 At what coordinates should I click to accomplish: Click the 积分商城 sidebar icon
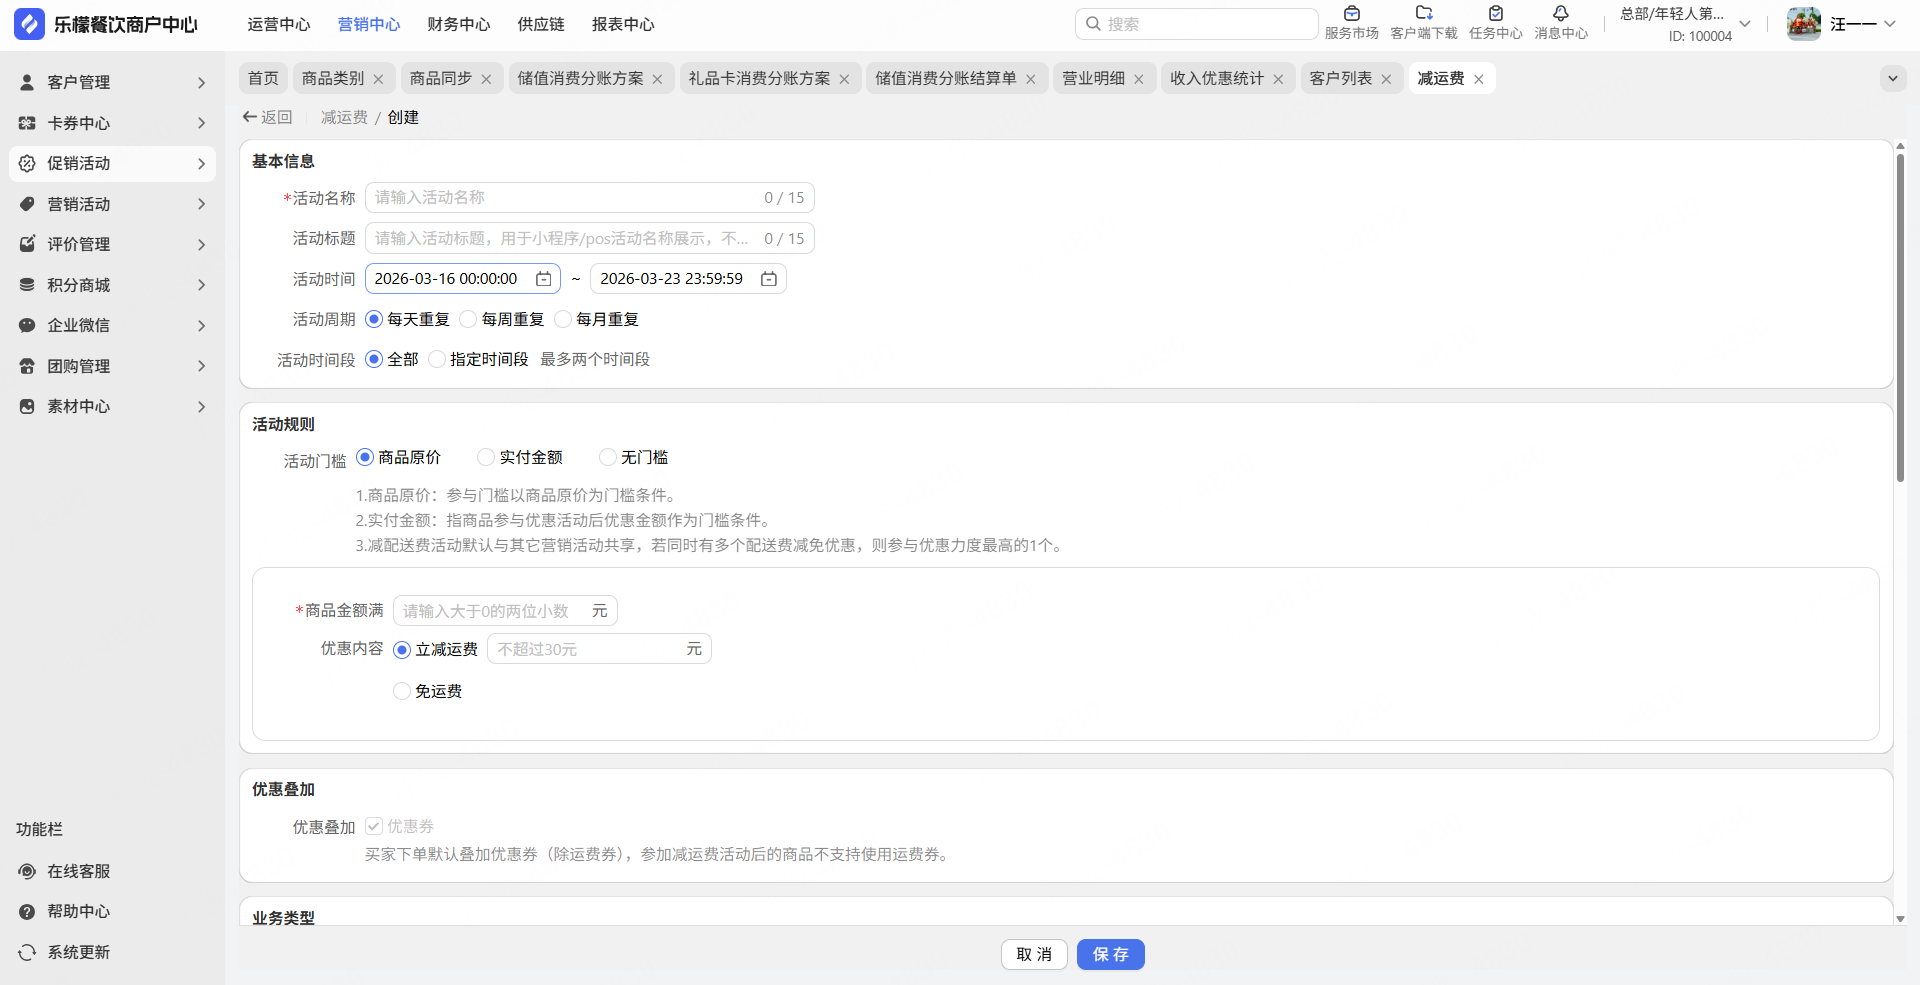coord(27,285)
